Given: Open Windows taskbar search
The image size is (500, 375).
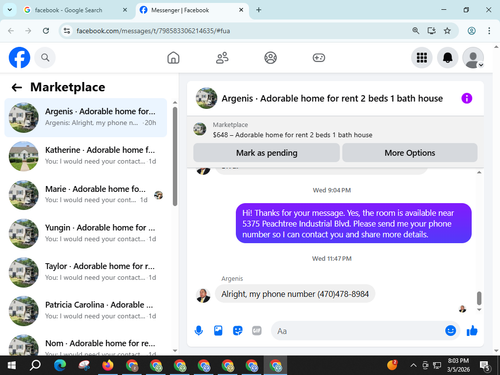Looking at the screenshot, I should pyautogui.click(x=35, y=365).
